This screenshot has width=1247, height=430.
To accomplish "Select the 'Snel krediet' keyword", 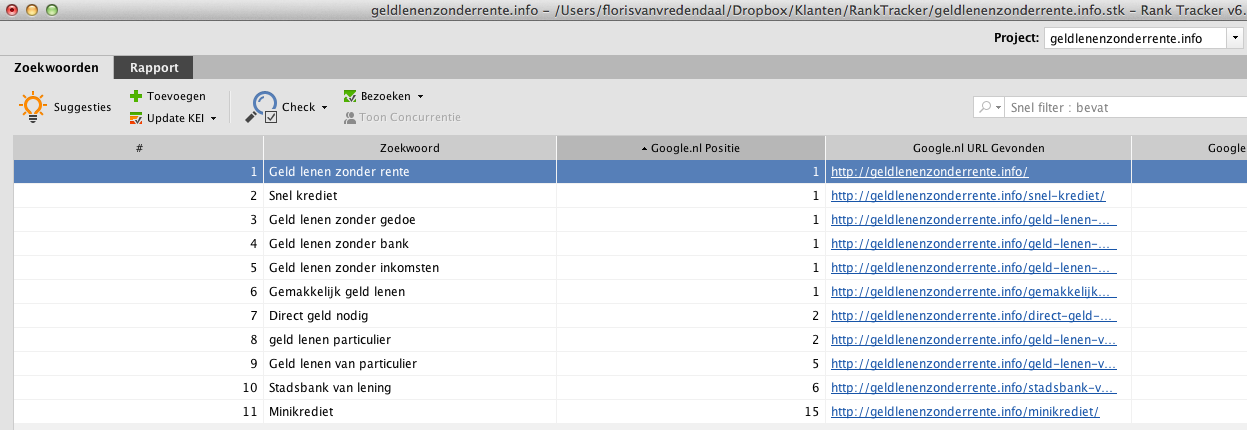I will pos(303,196).
